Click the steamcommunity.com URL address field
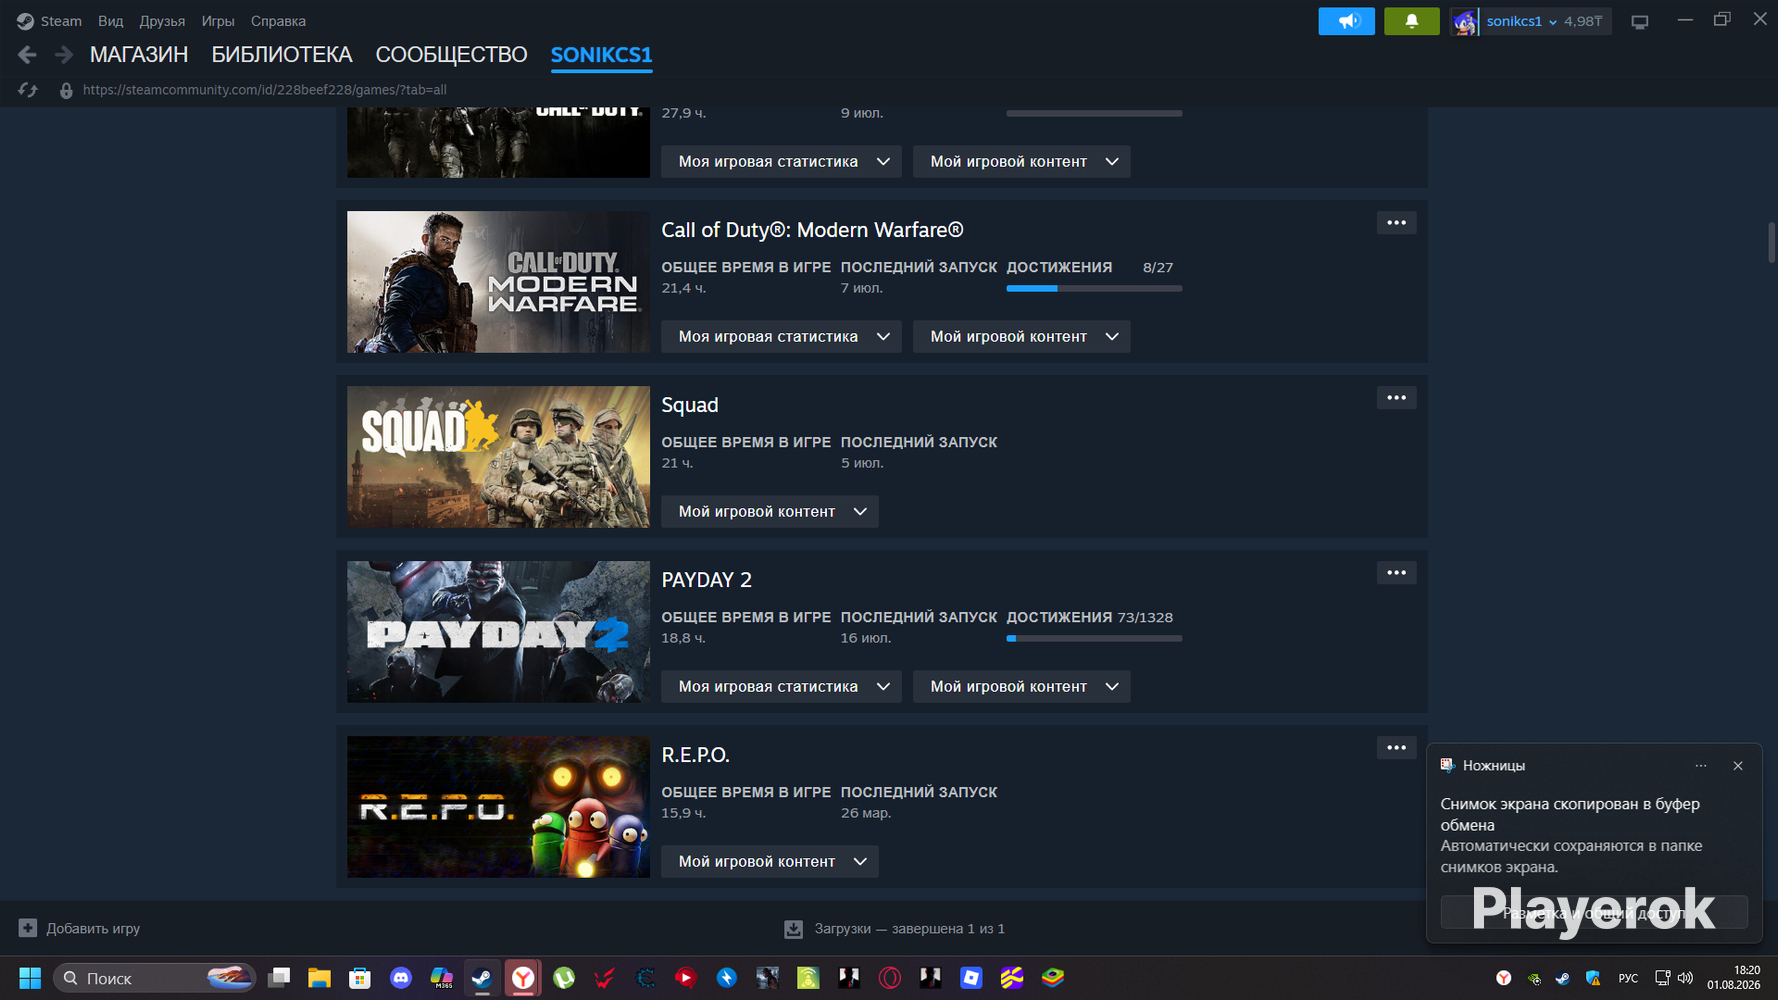The image size is (1778, 1000). [x=265, y=90]
